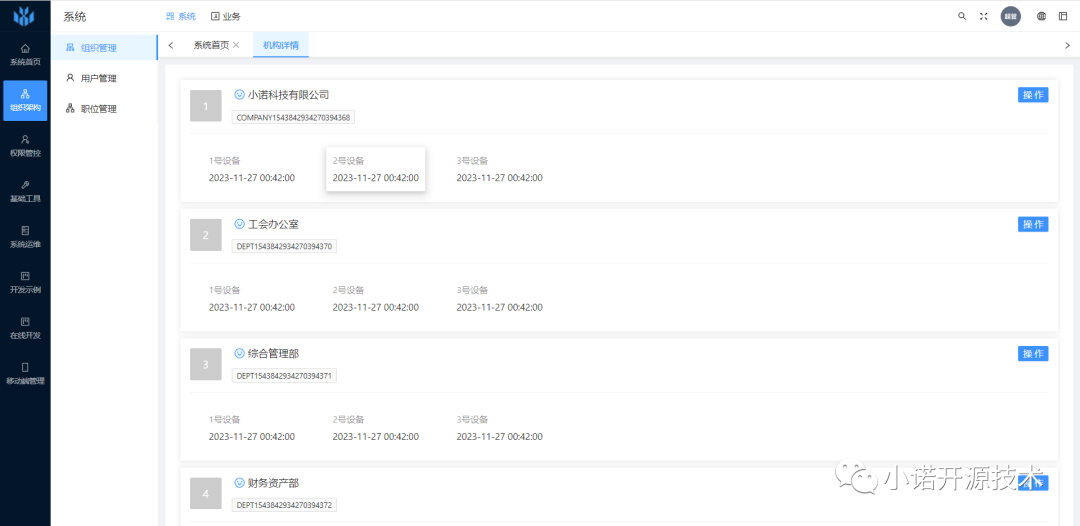The height and width of the screenshot is (526, 1080).
Task: Select 3号设备 in 综合管理部 card
Action: click(x=499, y=428)
